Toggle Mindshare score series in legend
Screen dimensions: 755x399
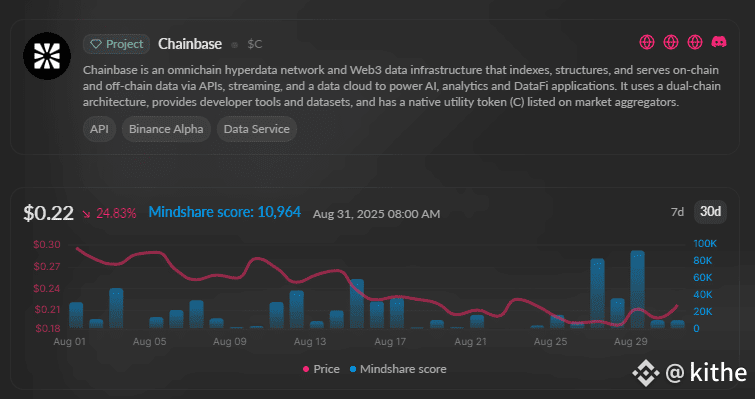398,369
